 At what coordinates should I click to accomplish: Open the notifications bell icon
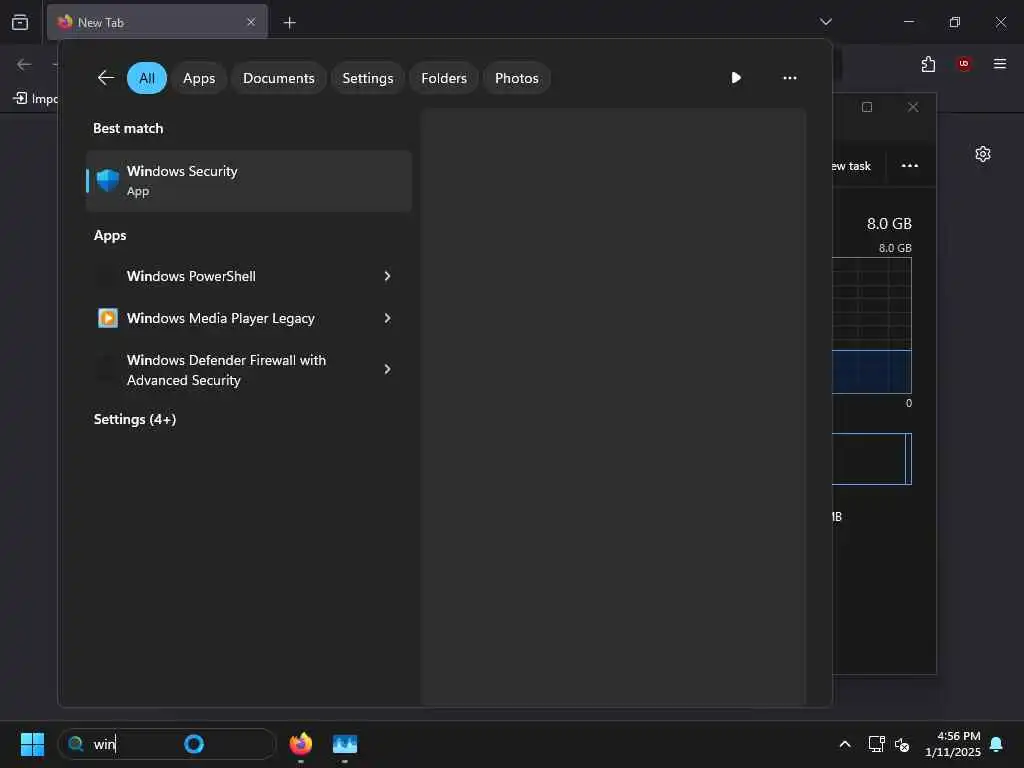point(997,744)
